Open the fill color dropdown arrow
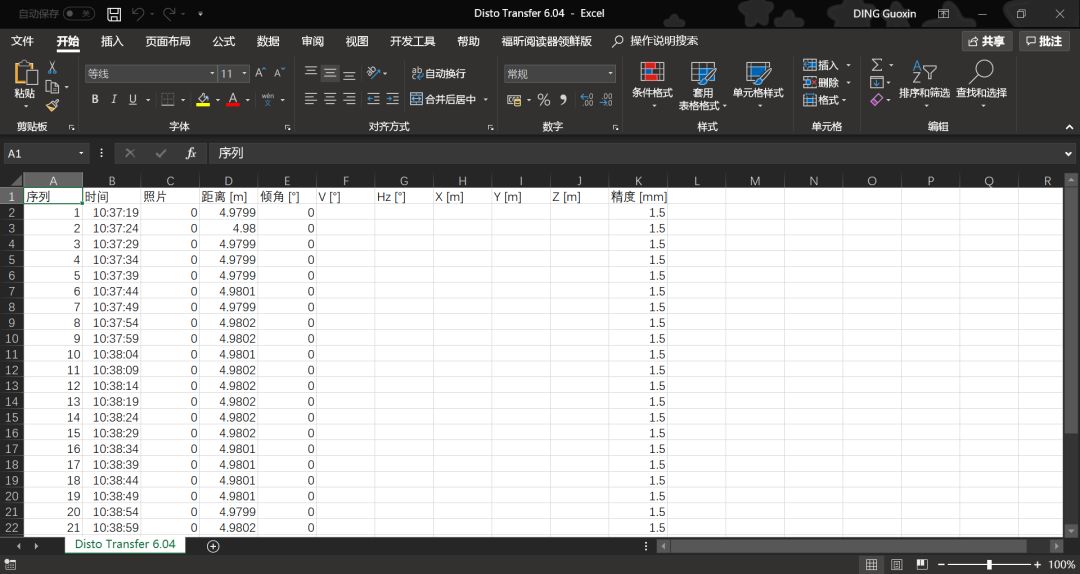 [x=218, y=100]
